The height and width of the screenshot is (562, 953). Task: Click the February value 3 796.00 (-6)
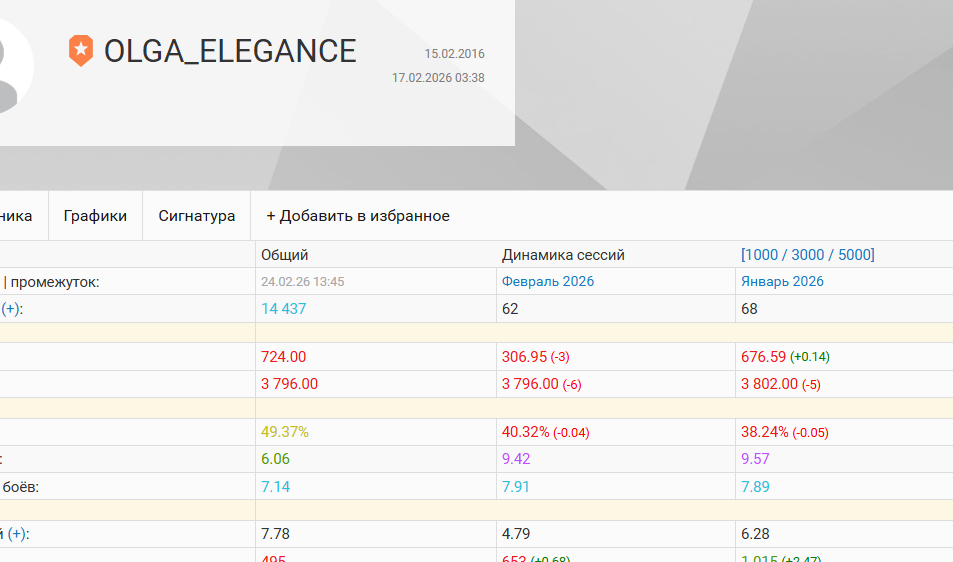542,384
